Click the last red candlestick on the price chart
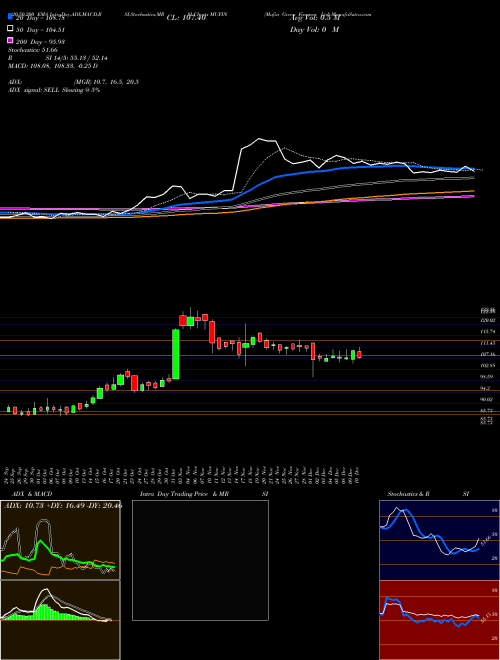The height and width of the screenshot is (660, 500). (359, 354)
